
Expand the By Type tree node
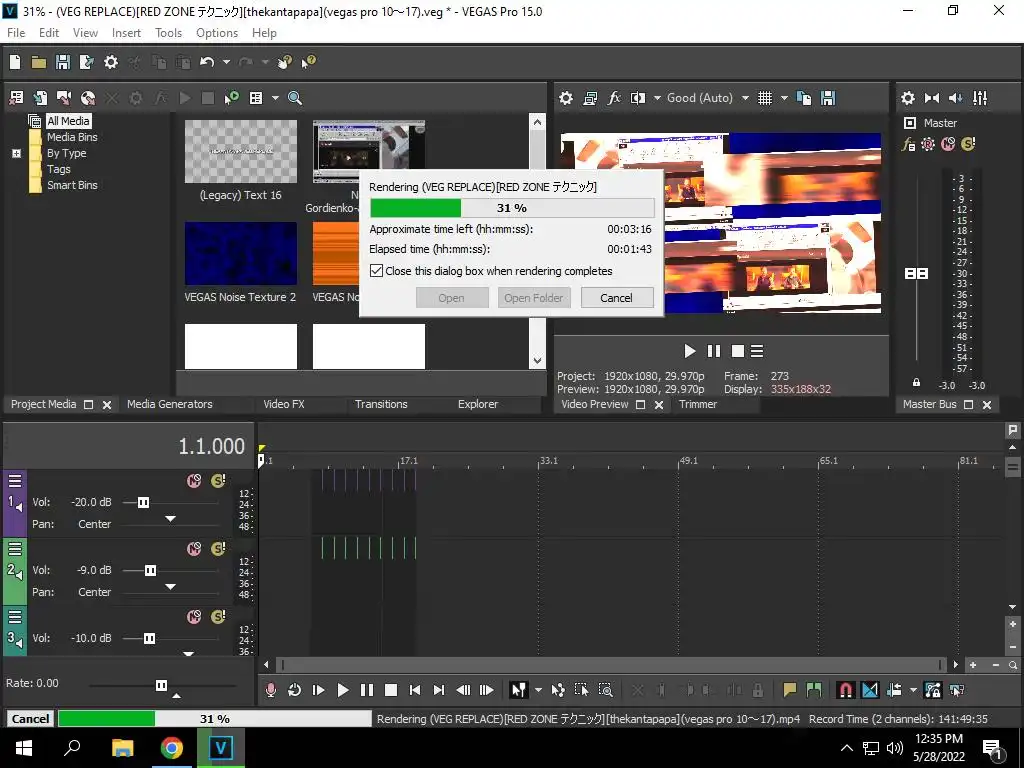[x=16, y=153]
